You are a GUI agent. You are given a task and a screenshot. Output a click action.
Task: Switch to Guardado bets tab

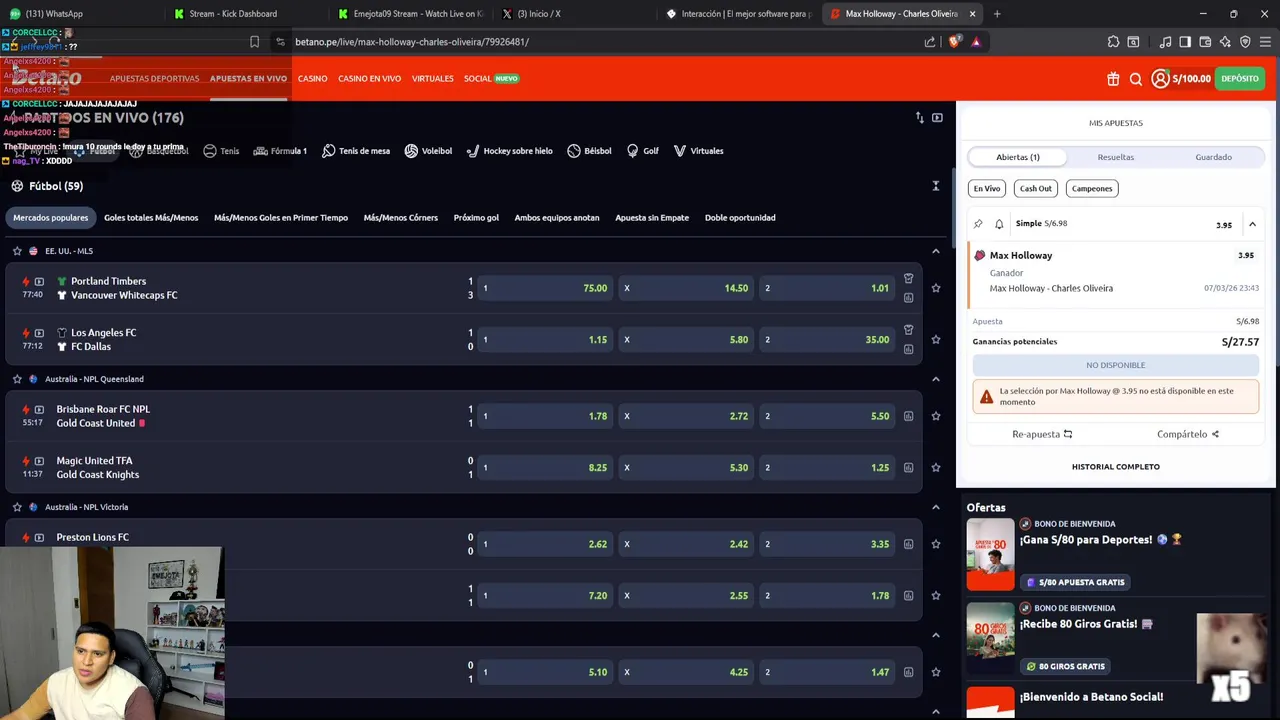[1214, 157]
